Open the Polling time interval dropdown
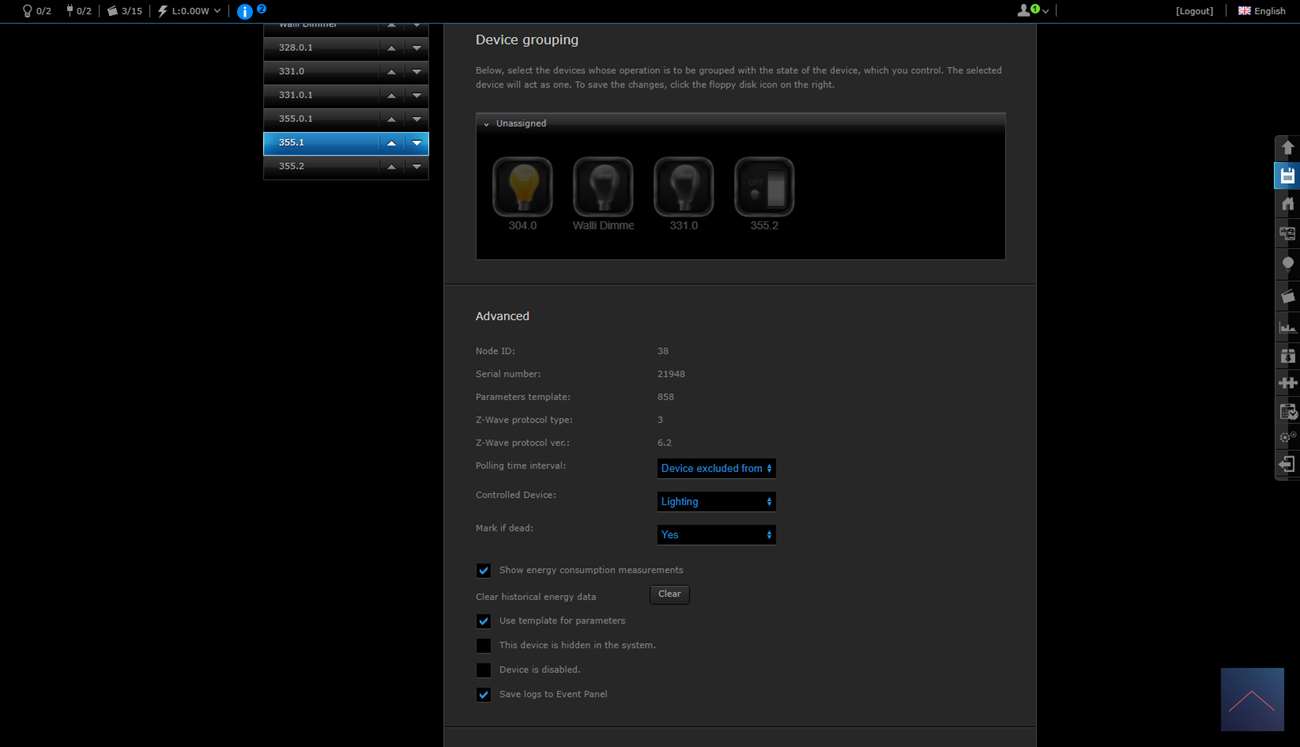 (x=716, y=468)
